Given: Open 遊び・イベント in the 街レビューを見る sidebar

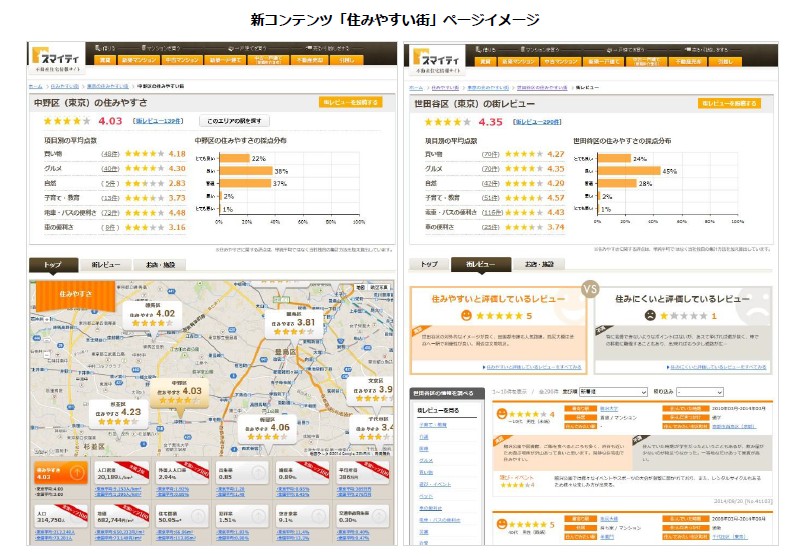Looking at the screenshot, I should pyautogui.click(x=435, y=484).
